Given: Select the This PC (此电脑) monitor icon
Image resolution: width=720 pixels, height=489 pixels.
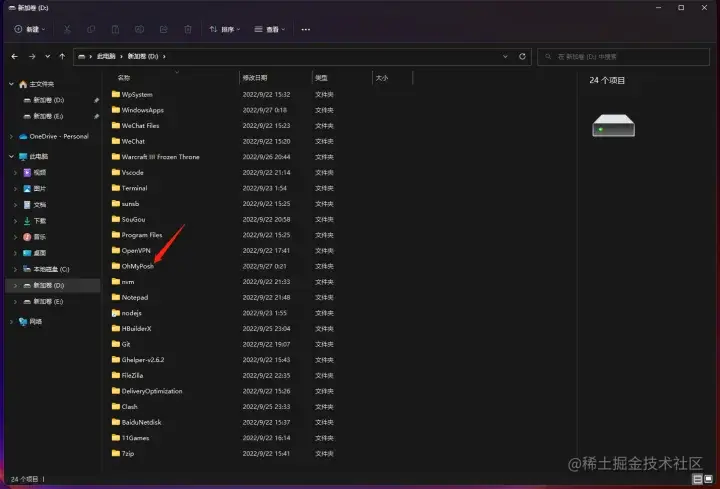Looking at the screenshot, I should click(x=23, y=157).
